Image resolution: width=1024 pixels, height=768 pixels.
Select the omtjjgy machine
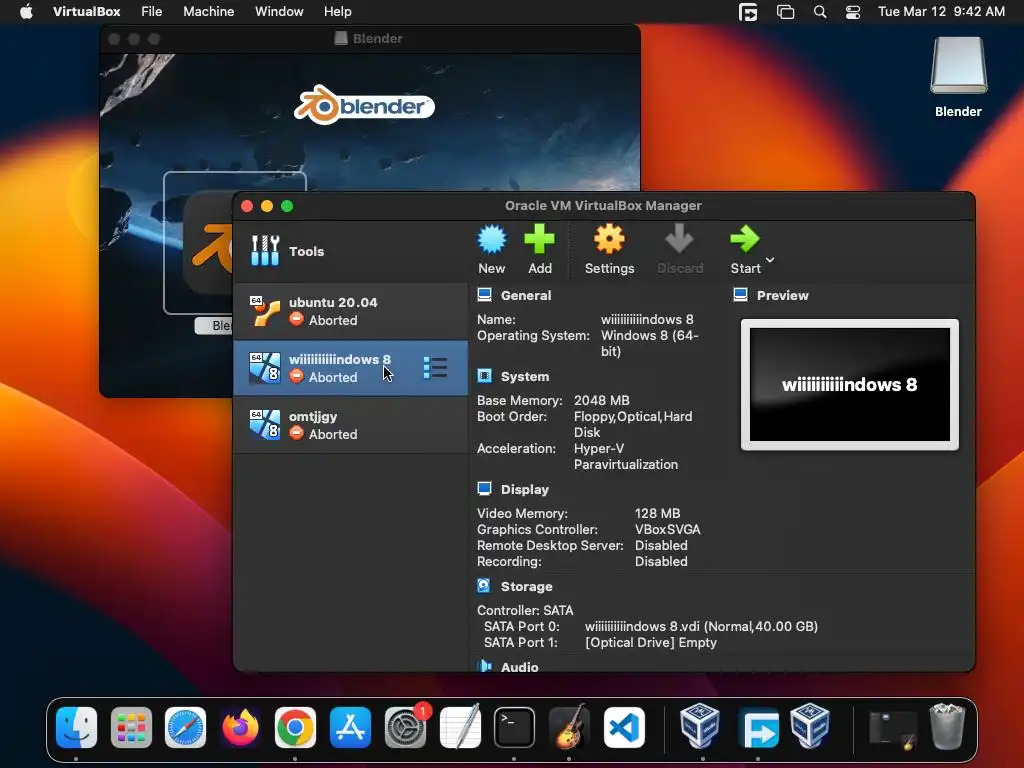tap(351, 425)
